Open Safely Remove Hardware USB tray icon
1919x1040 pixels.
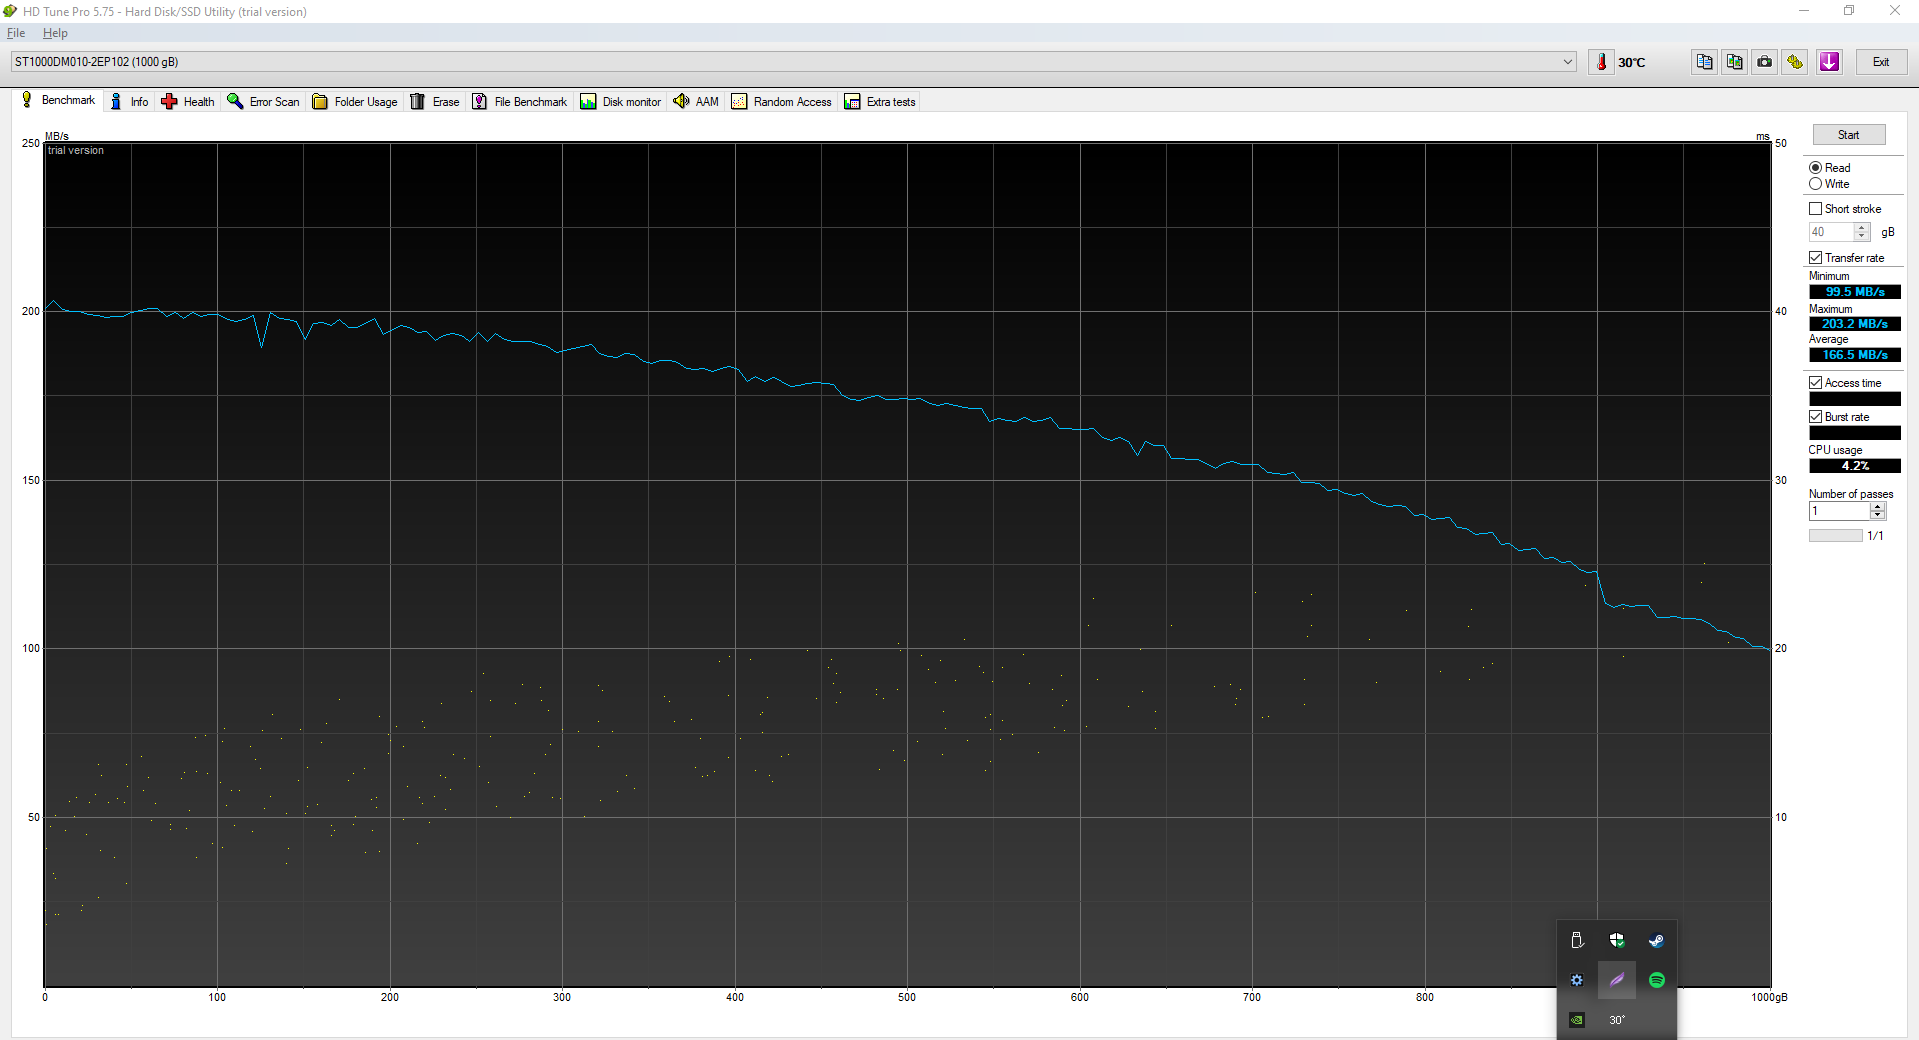[1577, 940]
